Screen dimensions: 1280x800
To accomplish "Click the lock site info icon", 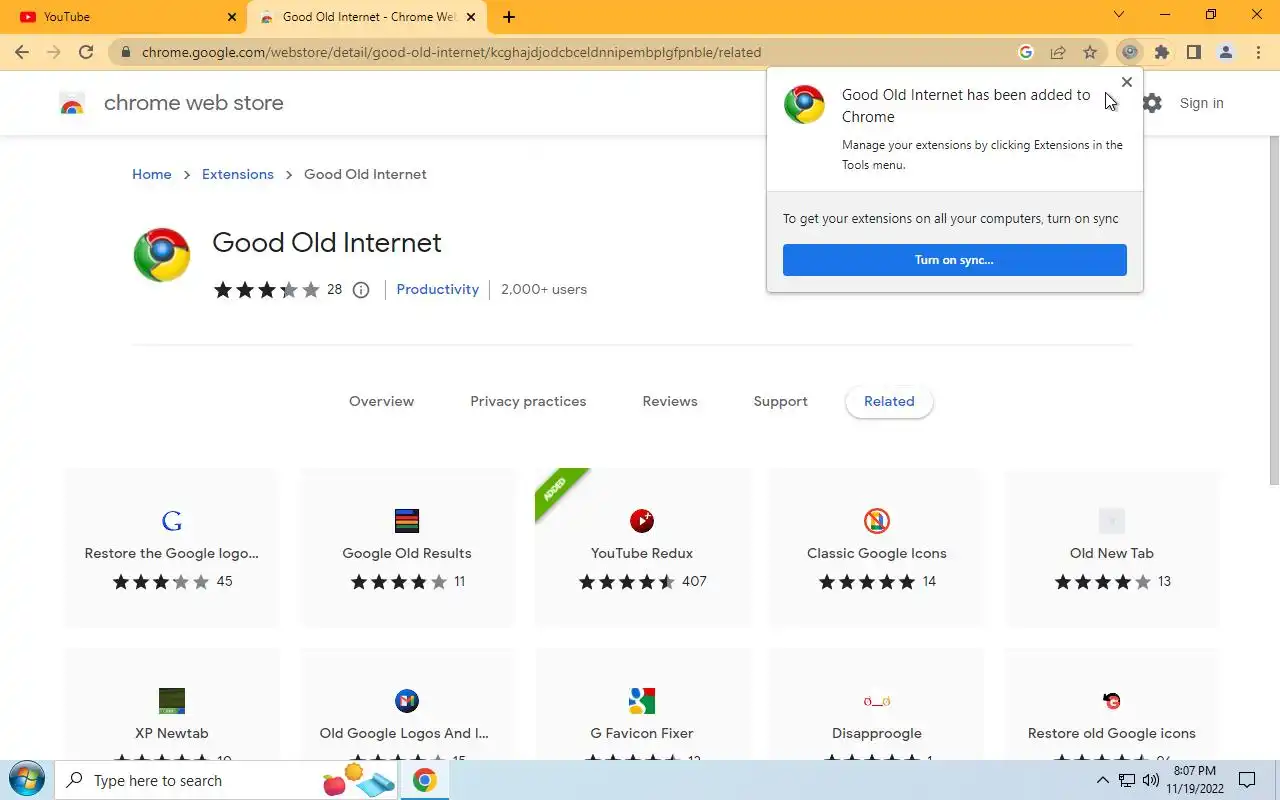I will pyautogui.click(x=126, y=52).
